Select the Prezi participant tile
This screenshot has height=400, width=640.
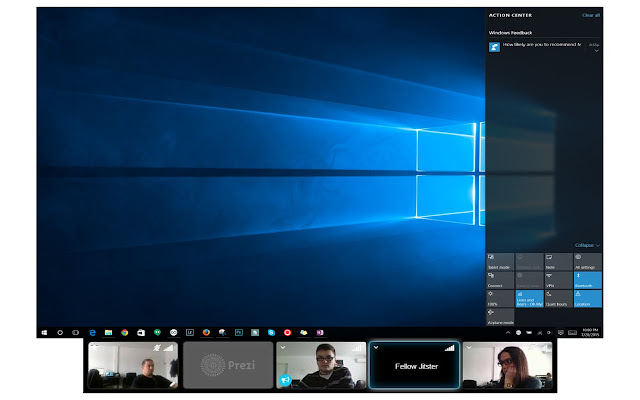(228, 365)
